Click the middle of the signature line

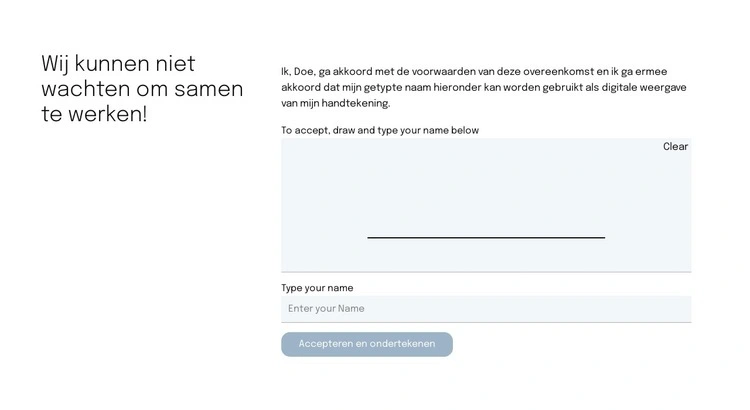pos(486,237)
